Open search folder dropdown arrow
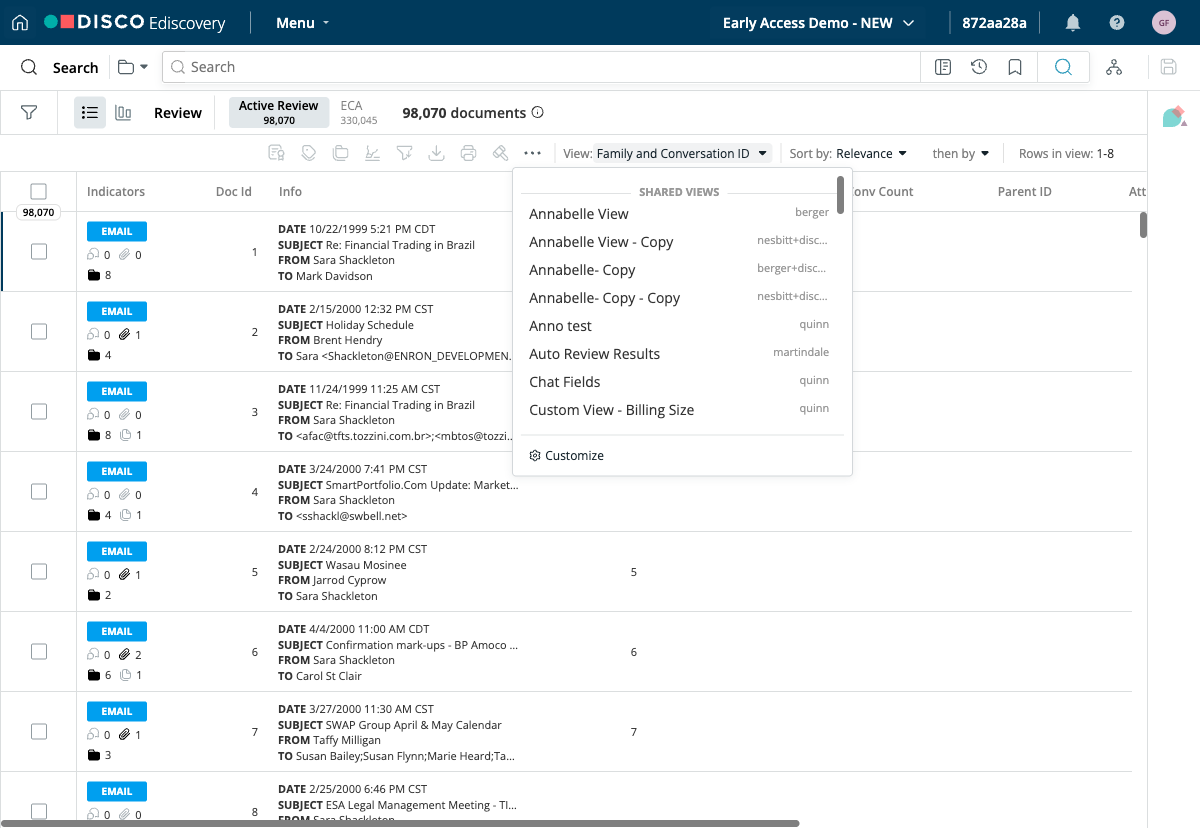Viewport: 1200px width, 828px height. coord(133,67)
